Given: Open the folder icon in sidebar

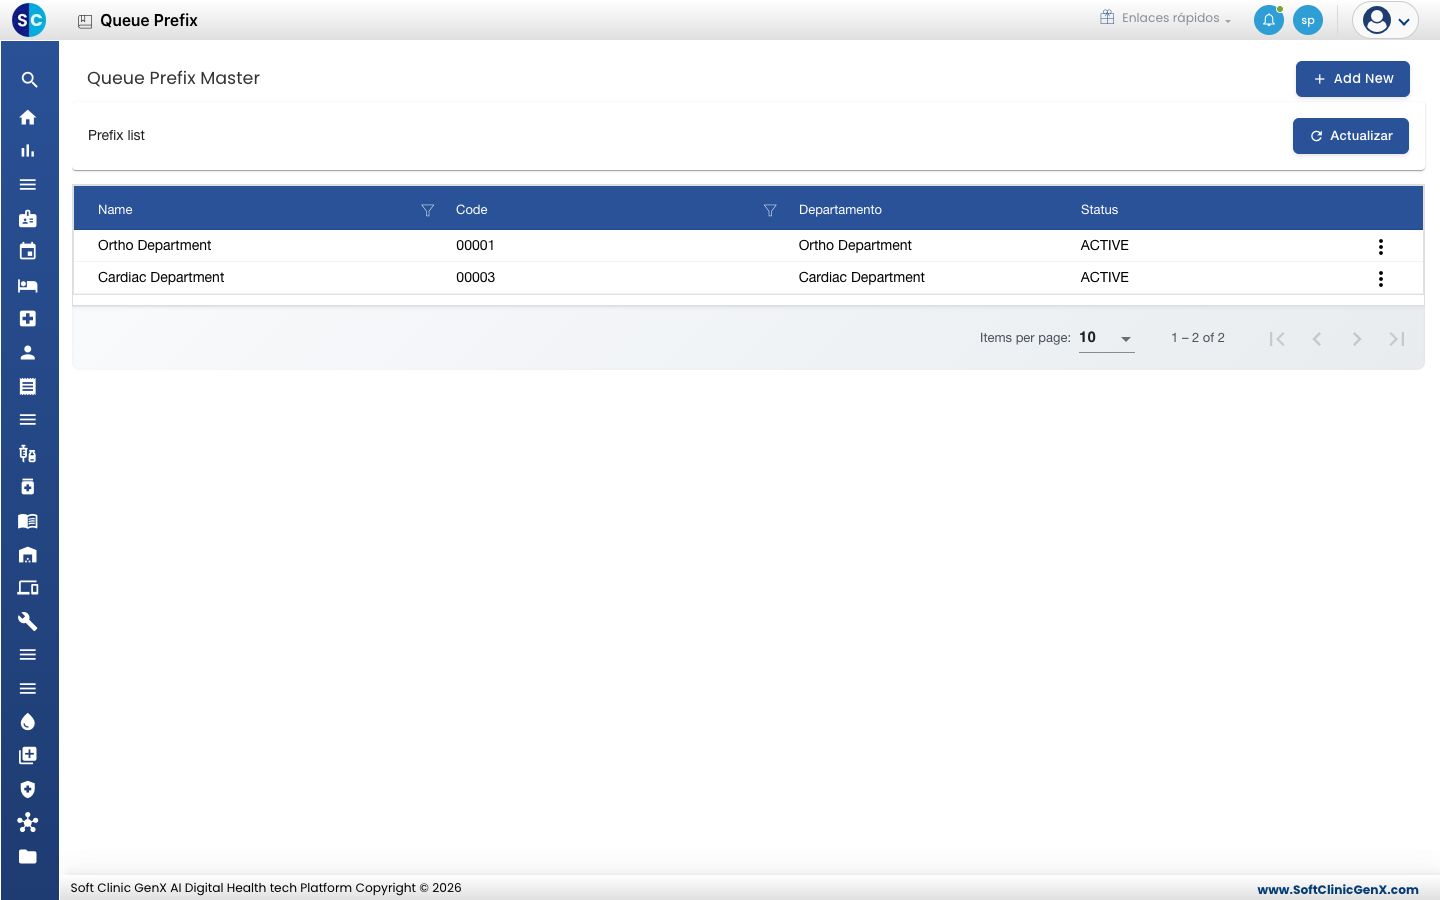Looking at the screenshot, I should click(28, 856).
